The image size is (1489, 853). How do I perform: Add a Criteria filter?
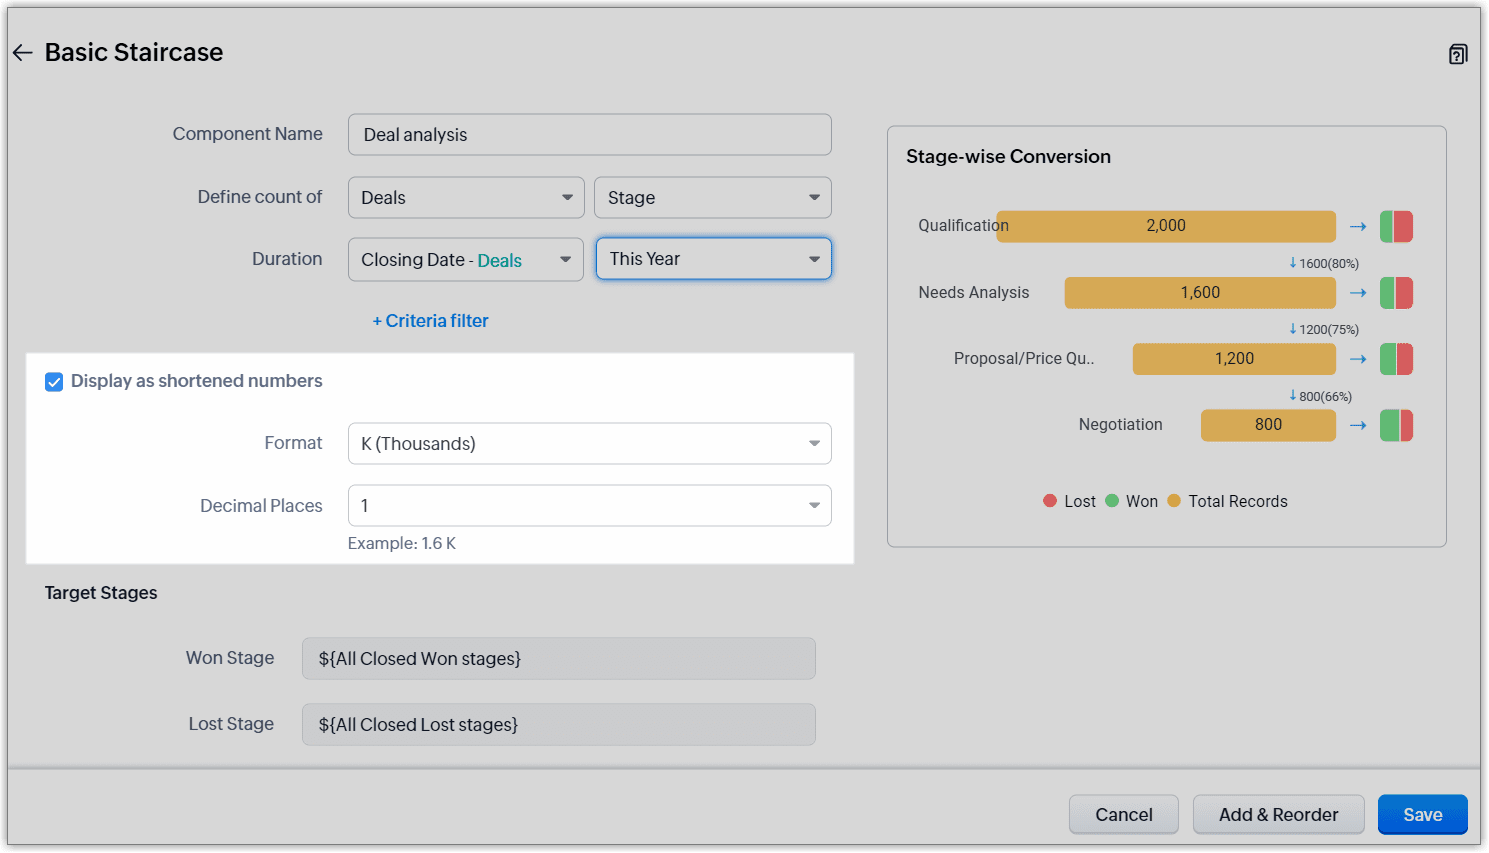click(x=431, y=321)
